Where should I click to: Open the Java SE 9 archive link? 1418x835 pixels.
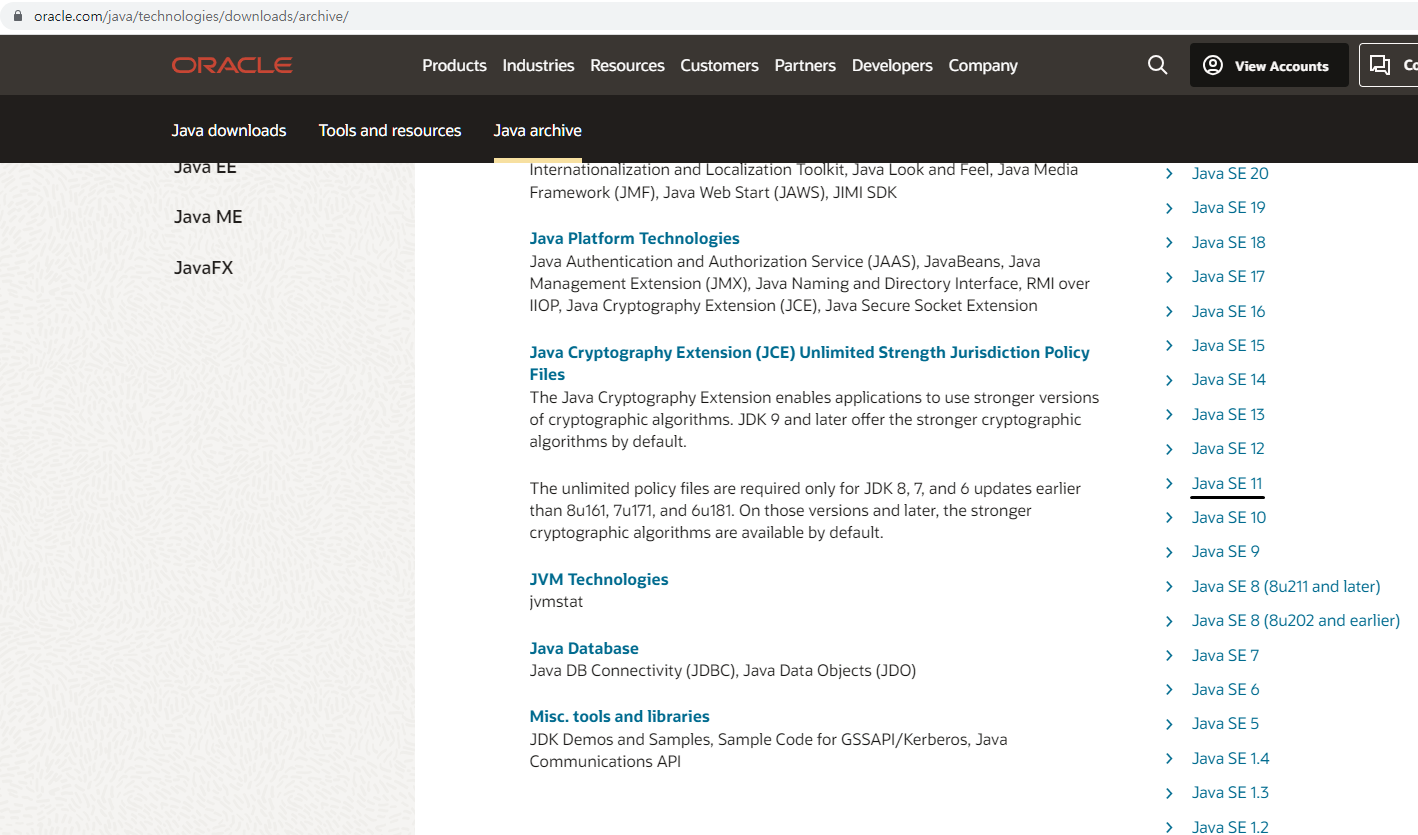pyautogui.click(x=1226, y=551)
